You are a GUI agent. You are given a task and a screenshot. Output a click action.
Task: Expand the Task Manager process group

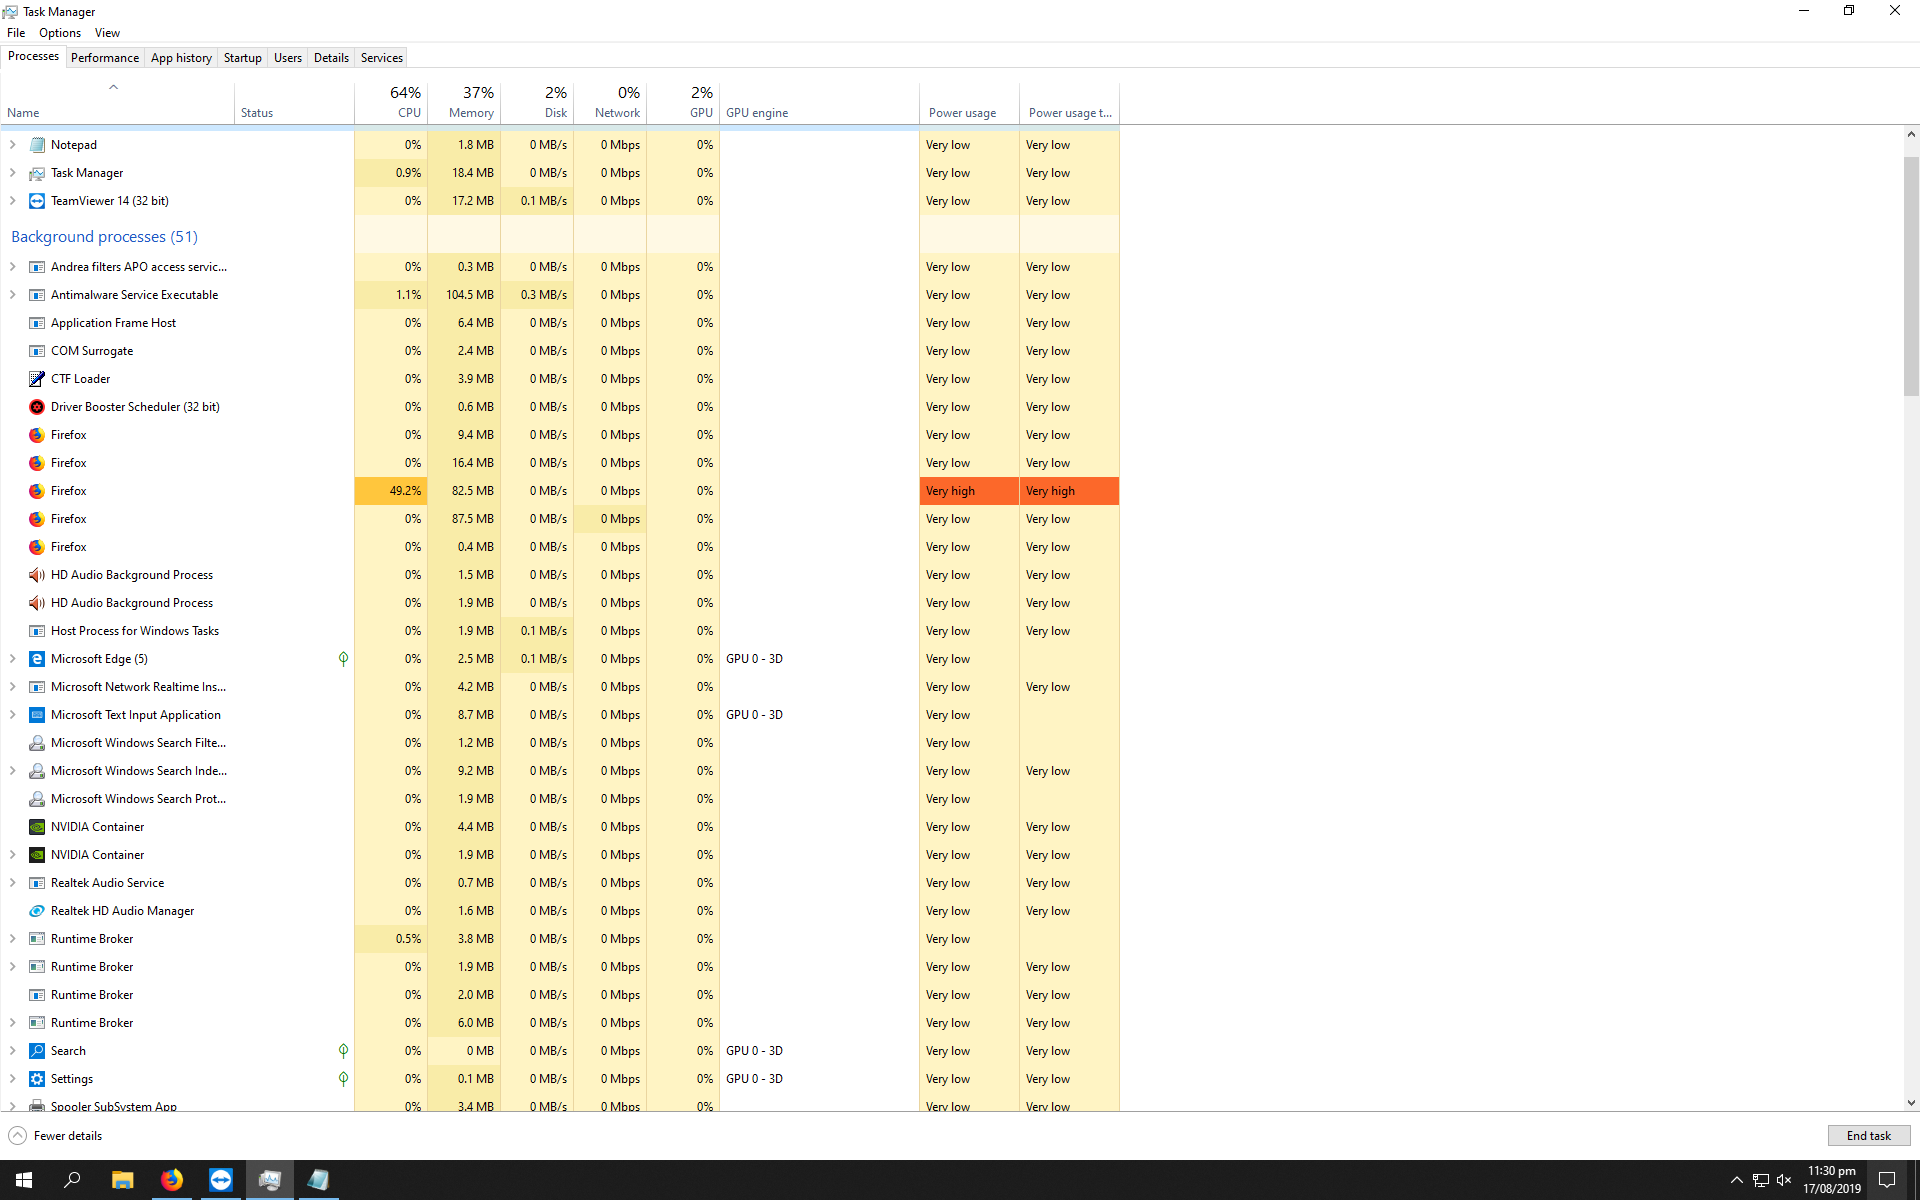pyautogui.click(x=13, y=173)
